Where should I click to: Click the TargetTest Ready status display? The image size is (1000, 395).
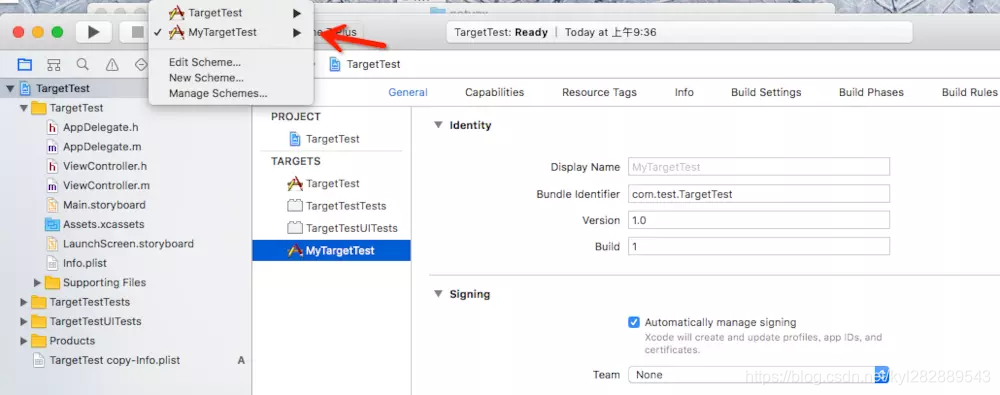pyautogui.click(x=679, y=32)
